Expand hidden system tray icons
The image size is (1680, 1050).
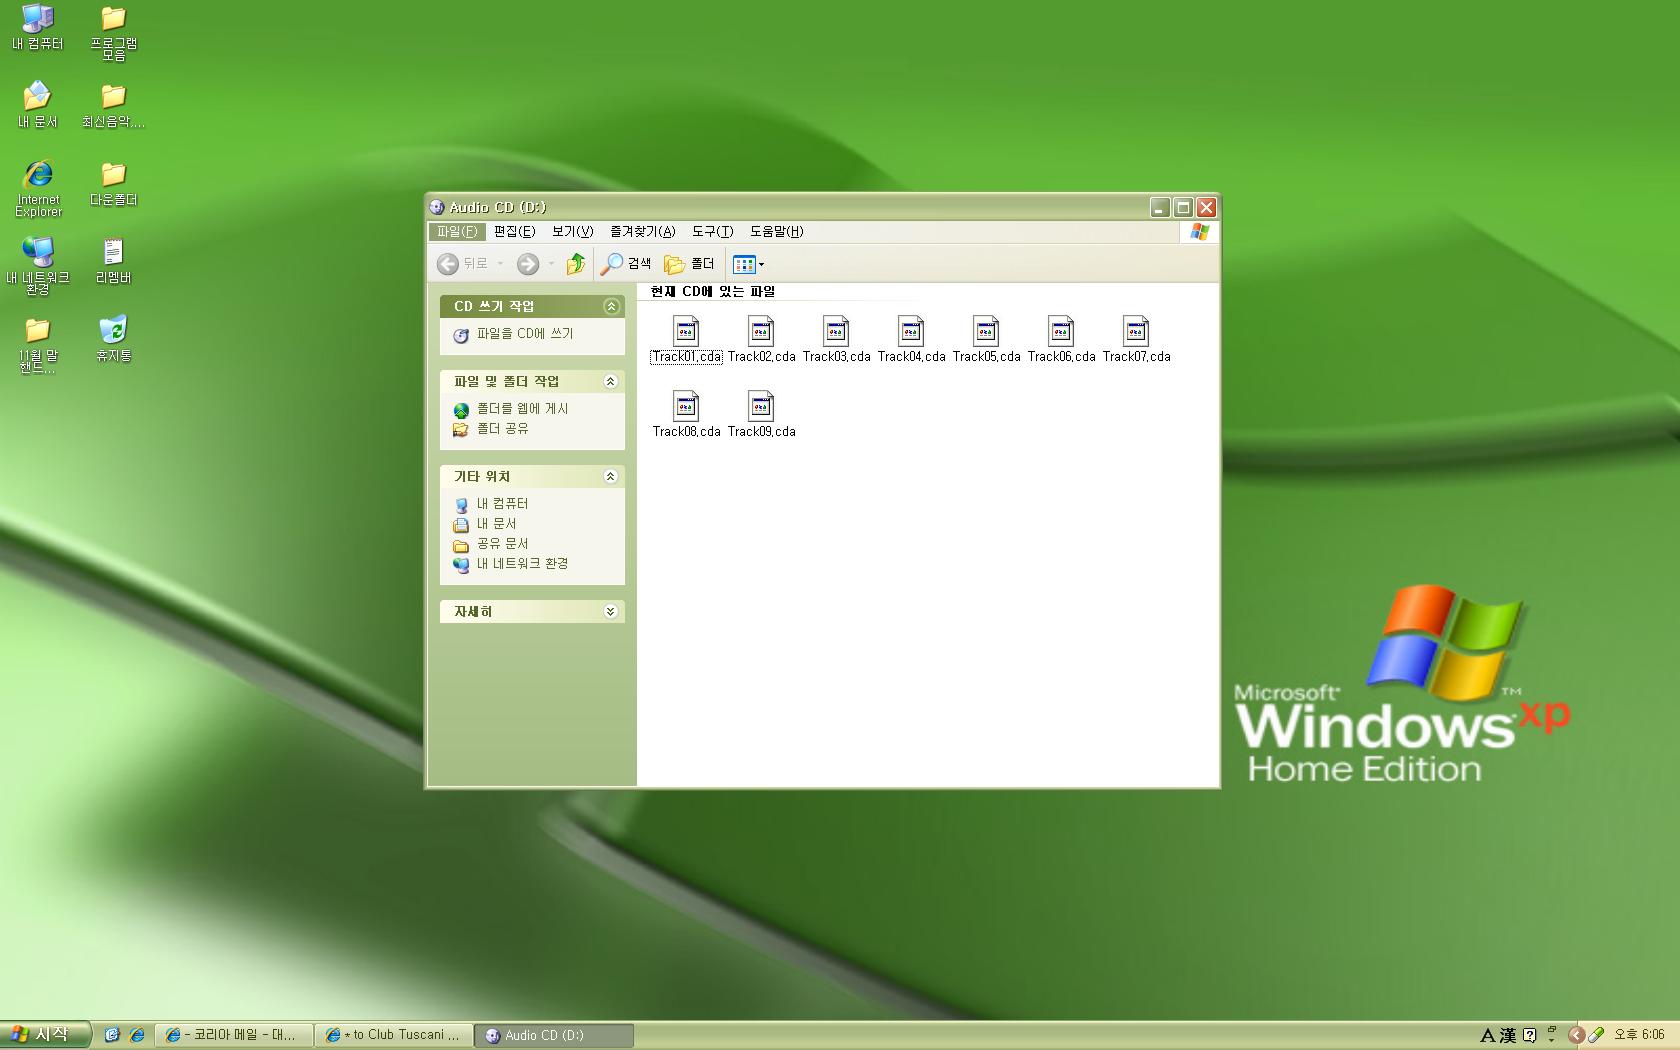pos(1576,1035)
